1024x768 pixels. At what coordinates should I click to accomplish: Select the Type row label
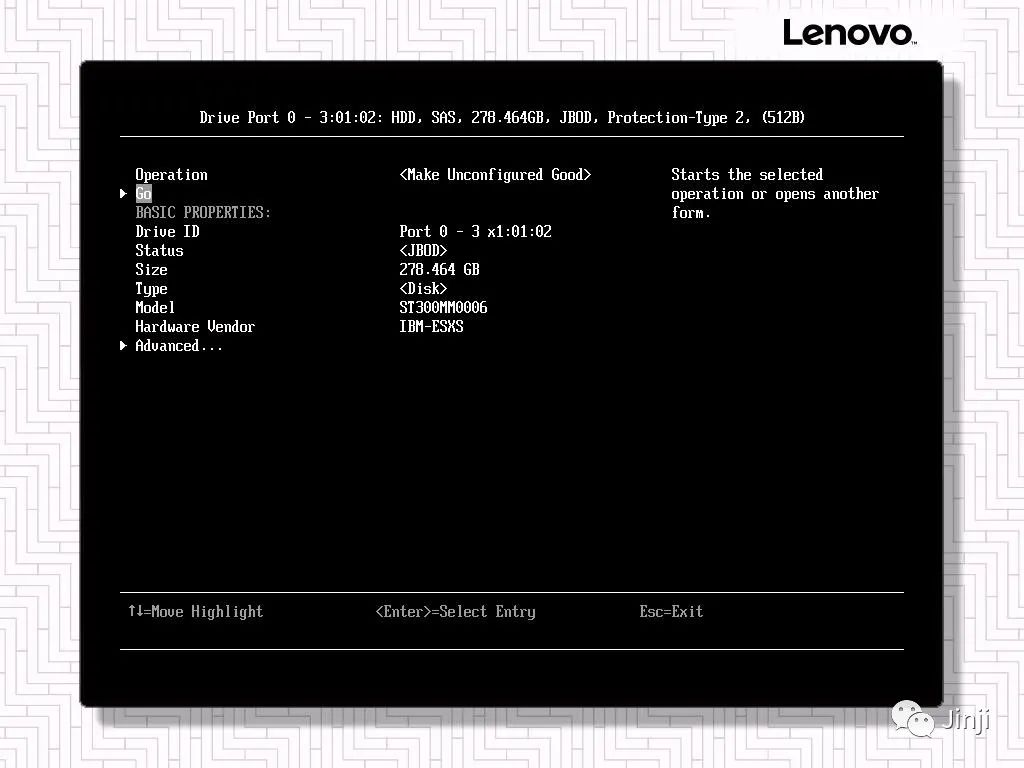coord(152,289)
